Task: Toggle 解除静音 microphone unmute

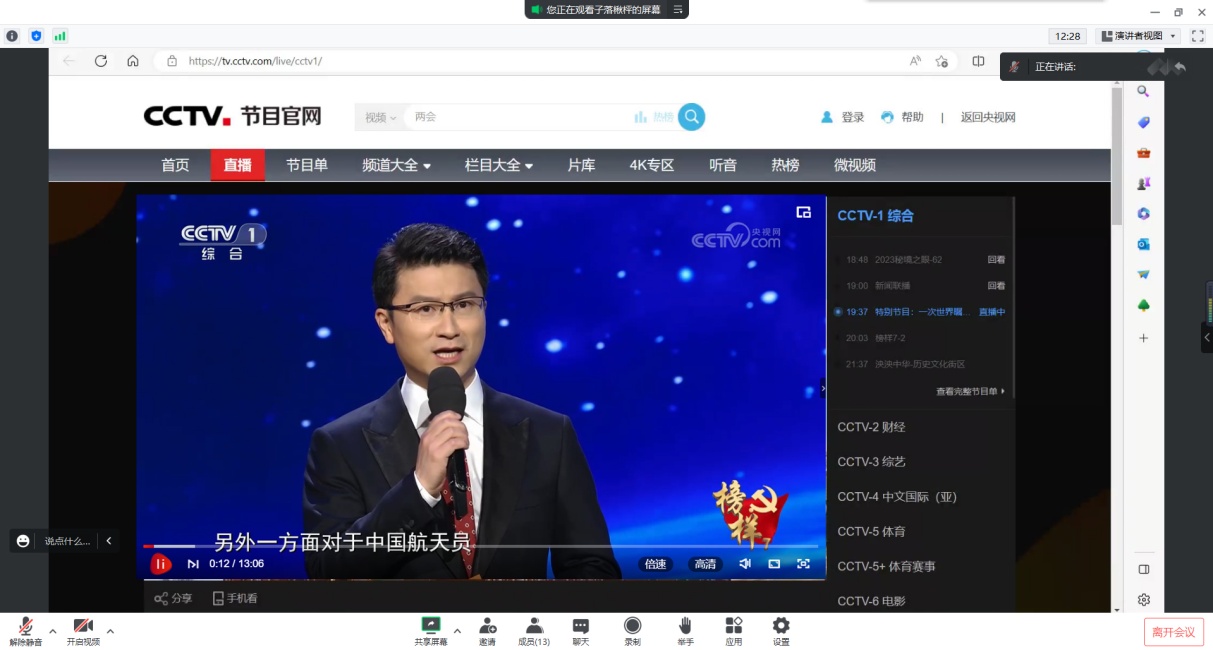Action: [x=26, y=630]
